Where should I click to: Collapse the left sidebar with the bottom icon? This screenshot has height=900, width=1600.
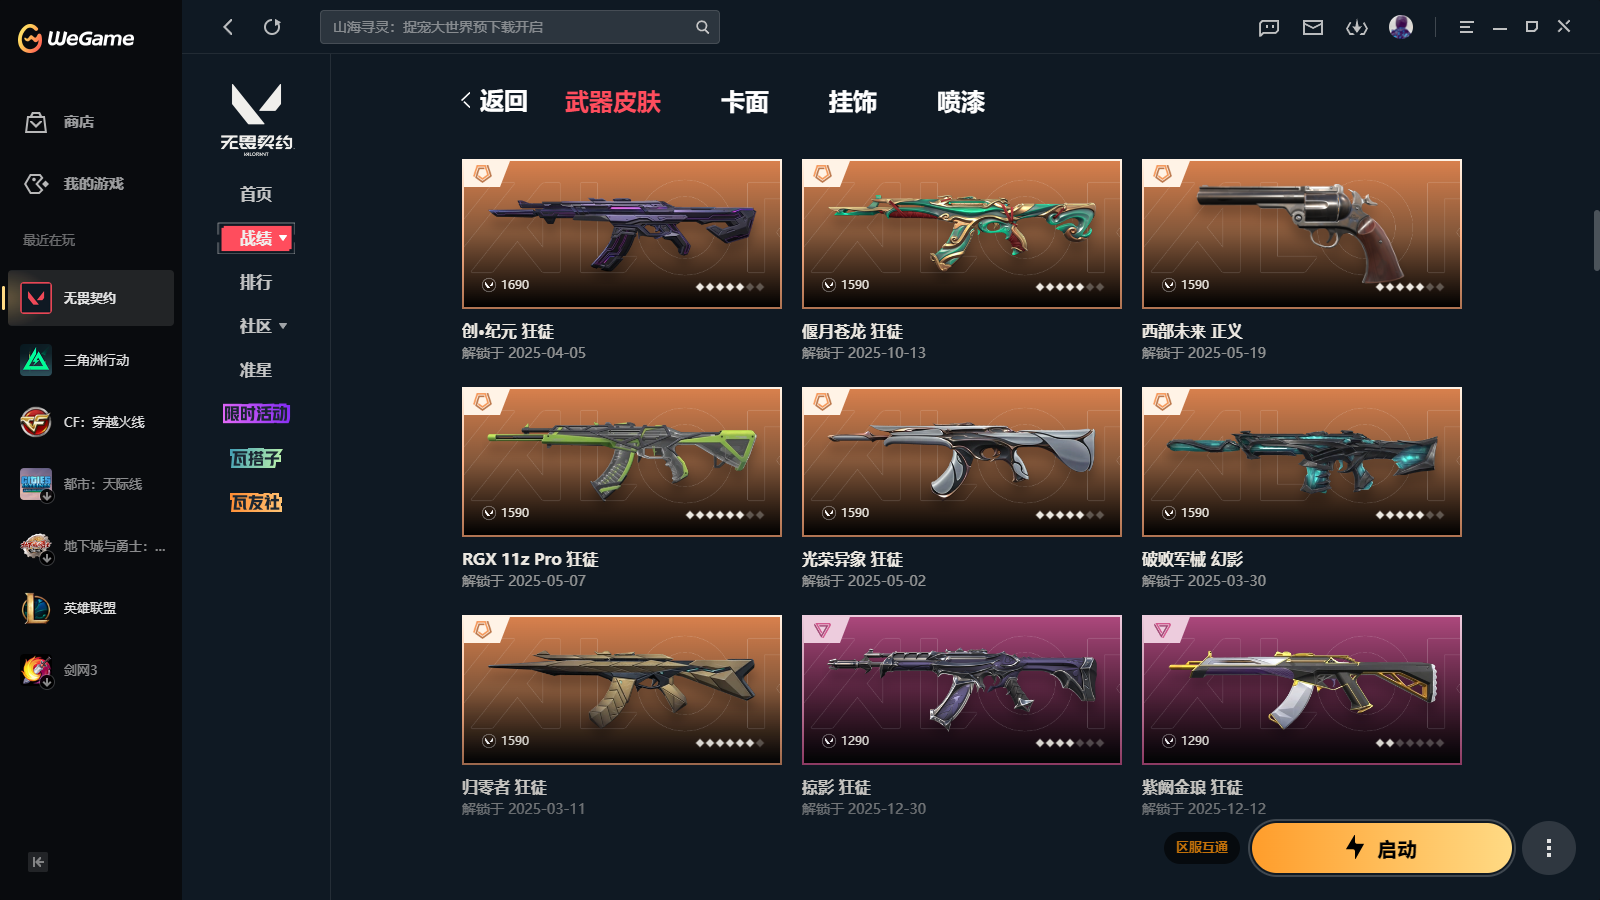tap(38, 862)
